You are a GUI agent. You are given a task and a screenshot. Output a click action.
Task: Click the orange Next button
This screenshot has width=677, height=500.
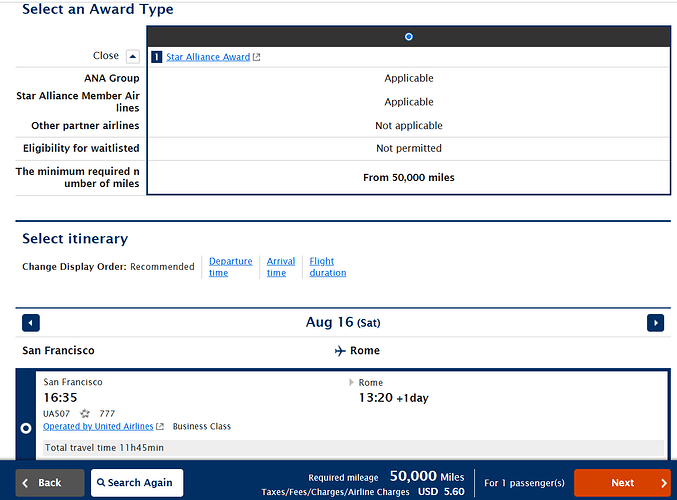pos(622,483)
